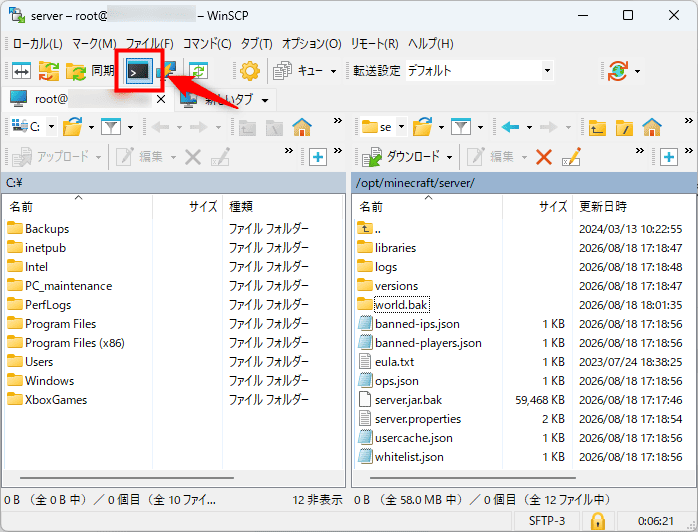698x532 pixels.
Task: Click the local panel new plus icon
Action: [318, 157]
